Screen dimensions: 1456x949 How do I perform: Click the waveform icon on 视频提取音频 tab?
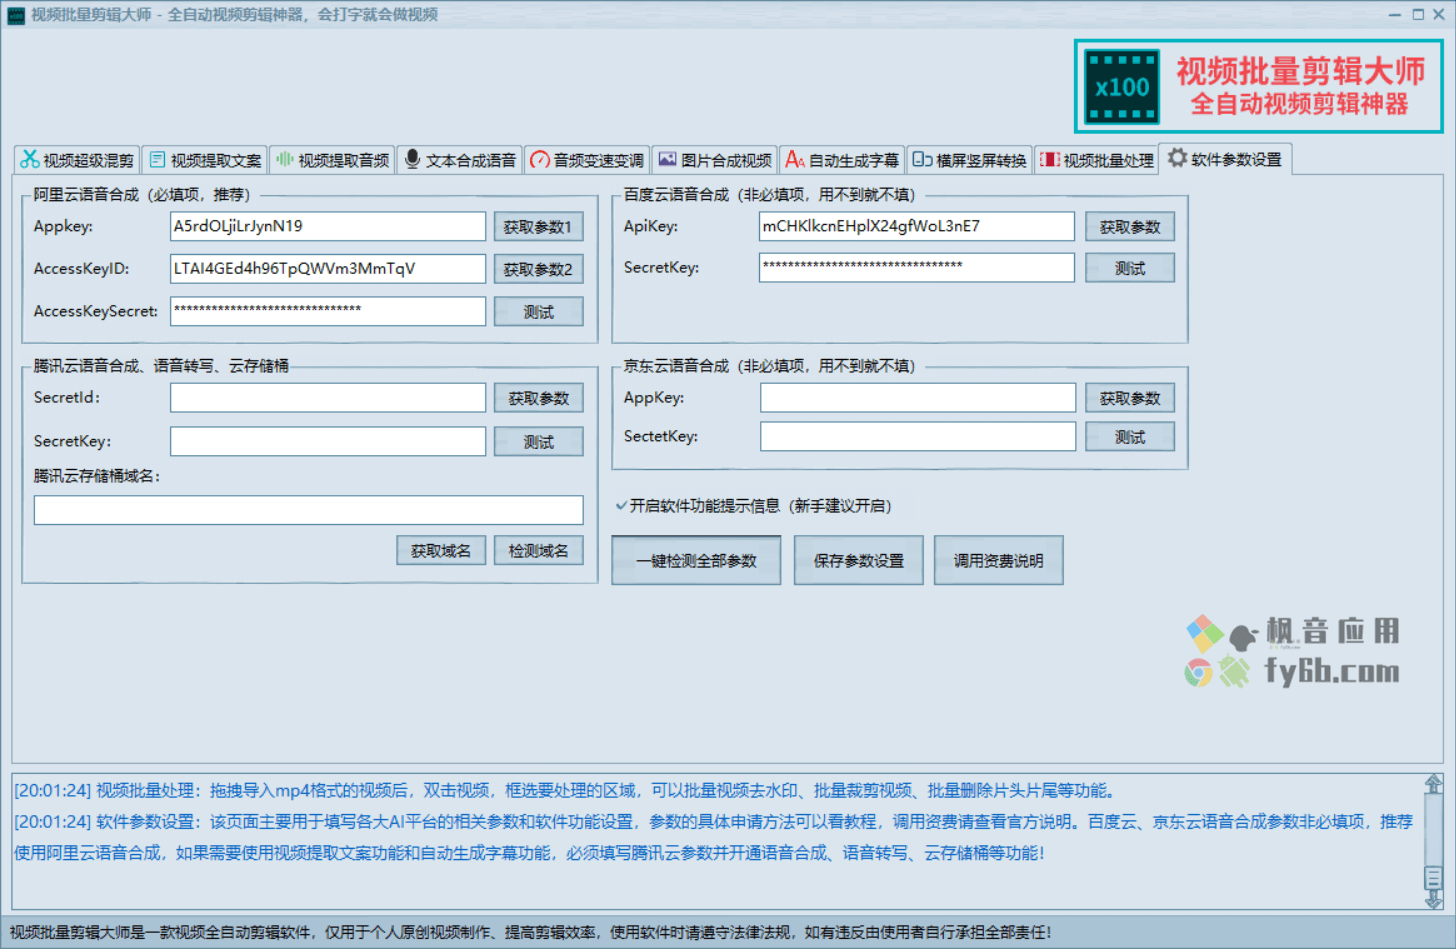click(x=285, y=159)
